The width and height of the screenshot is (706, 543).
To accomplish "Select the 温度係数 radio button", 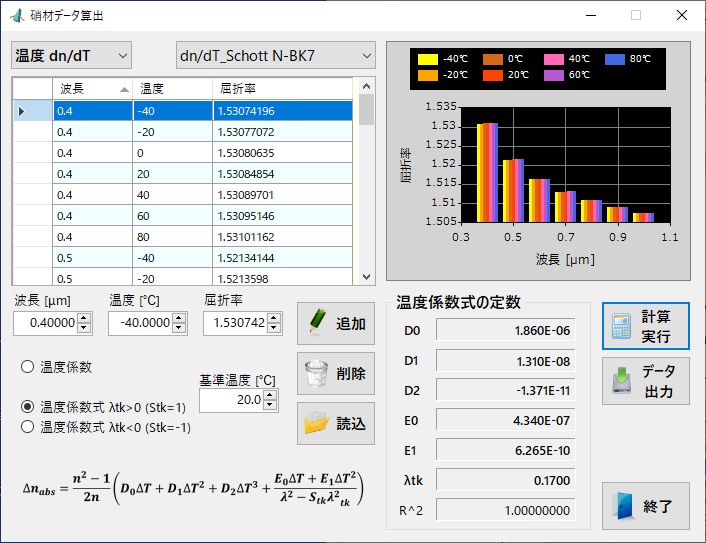I will (x=27, y=367).
